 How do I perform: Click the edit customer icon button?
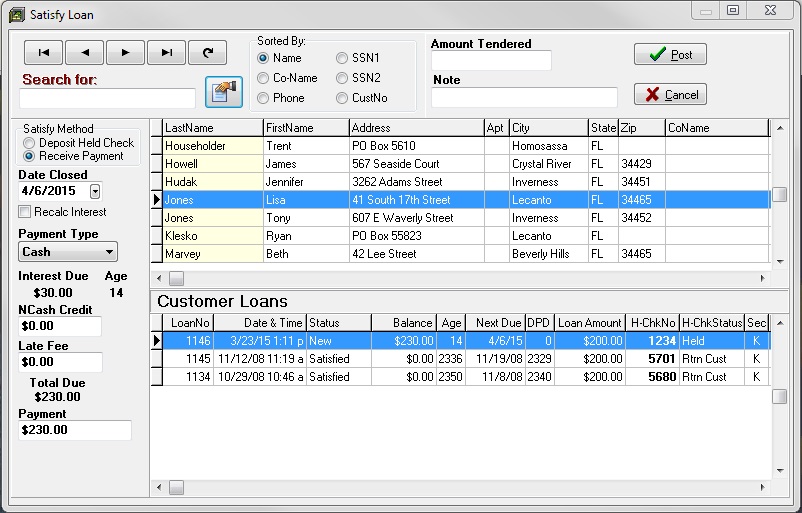[x=224, y=92]
